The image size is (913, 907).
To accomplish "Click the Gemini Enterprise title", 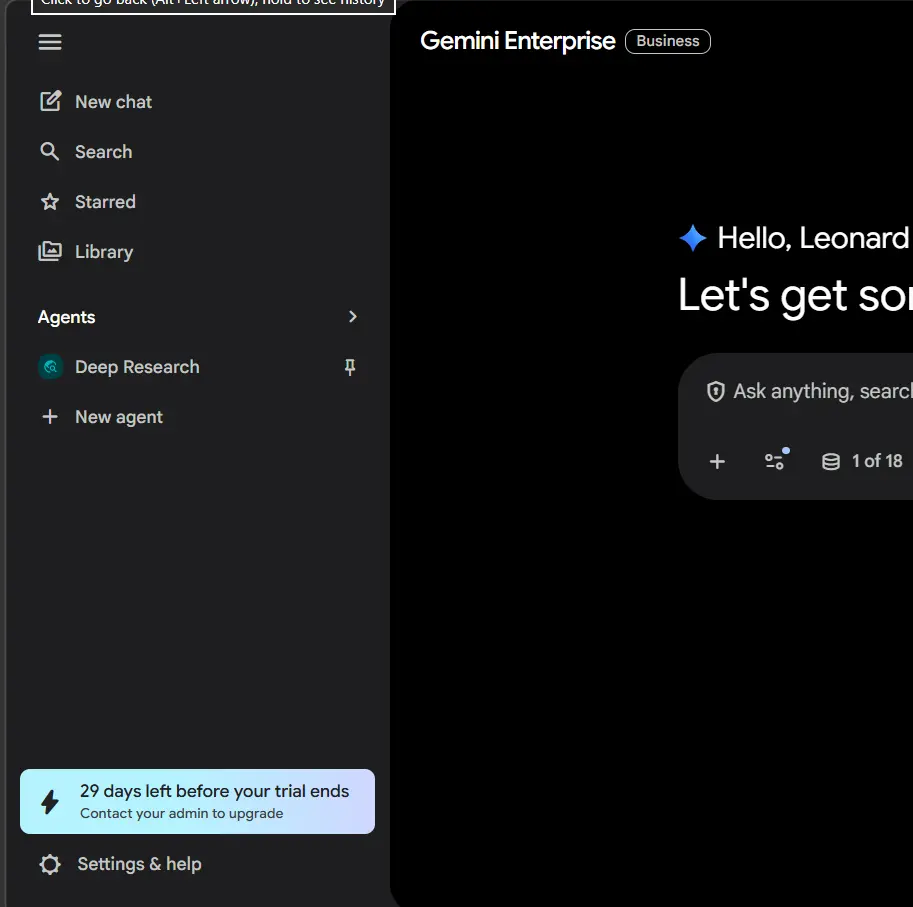I will (518, 41).
